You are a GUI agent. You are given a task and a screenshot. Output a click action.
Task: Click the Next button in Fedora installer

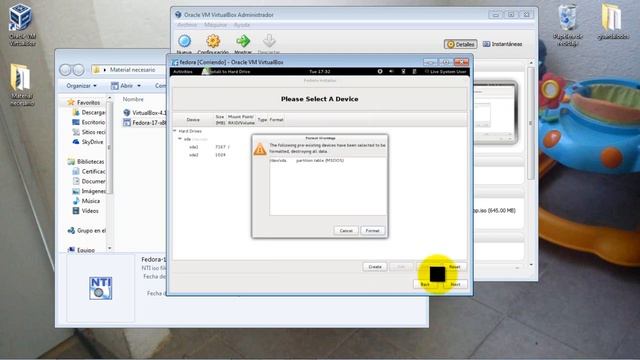[x=456, y=284]
